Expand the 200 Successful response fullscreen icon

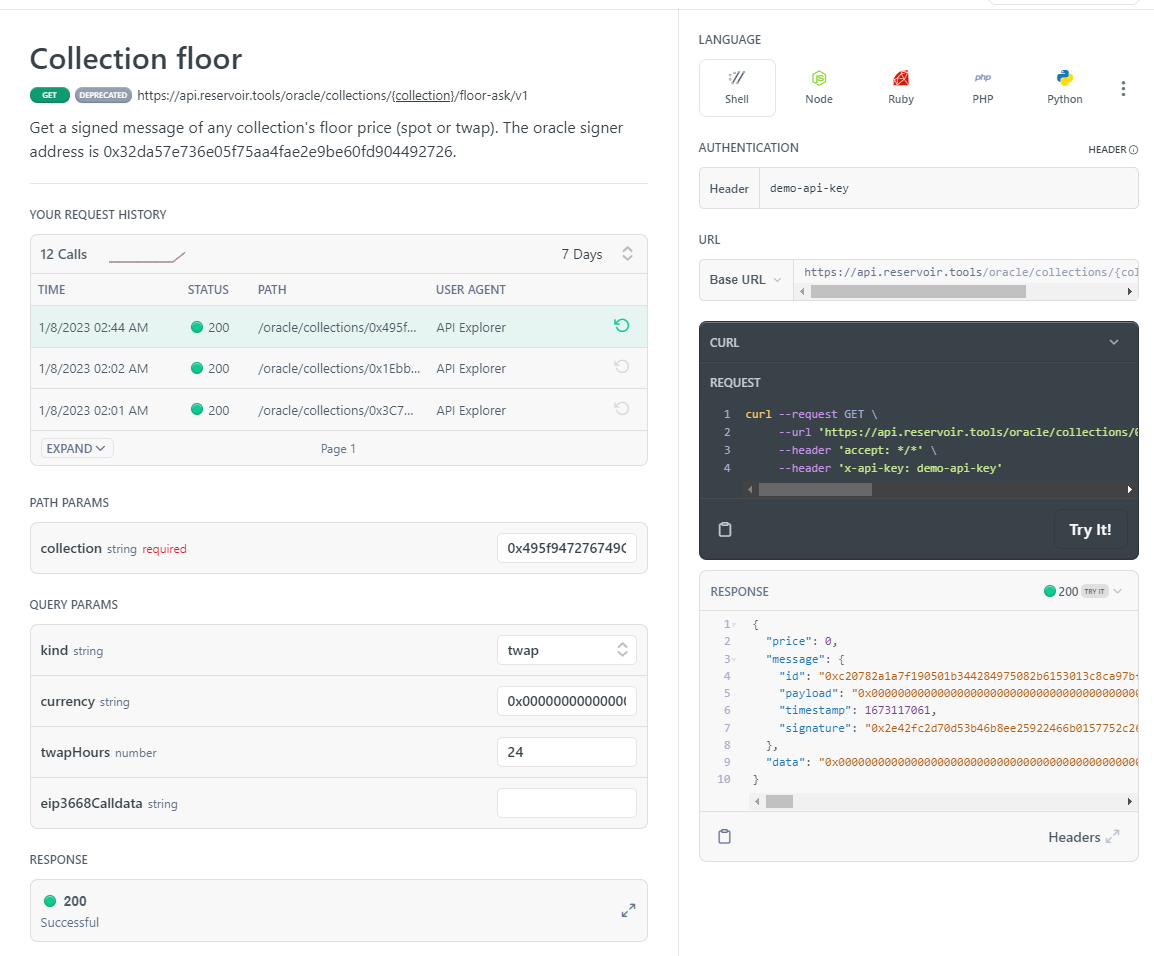point(628,911)
